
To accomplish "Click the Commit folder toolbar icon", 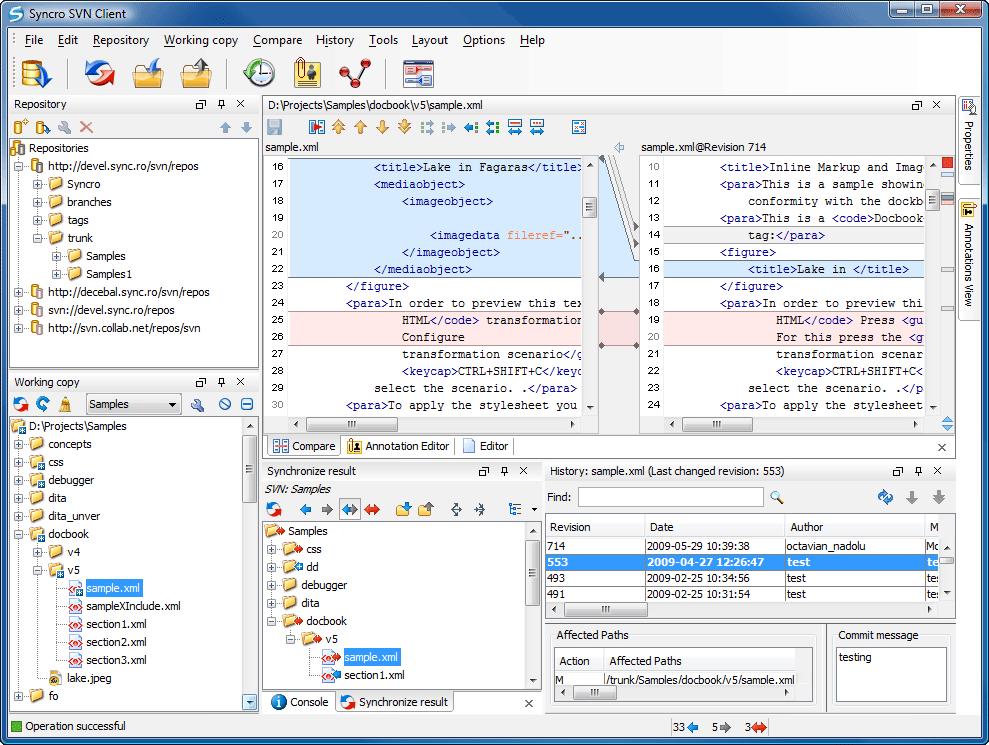I will tap(196, 73).
